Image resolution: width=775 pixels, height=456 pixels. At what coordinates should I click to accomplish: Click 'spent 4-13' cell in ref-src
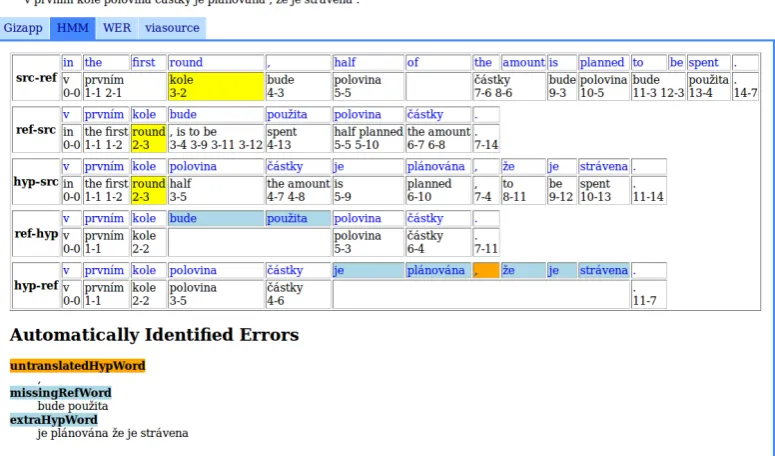(x=298, y=138)
